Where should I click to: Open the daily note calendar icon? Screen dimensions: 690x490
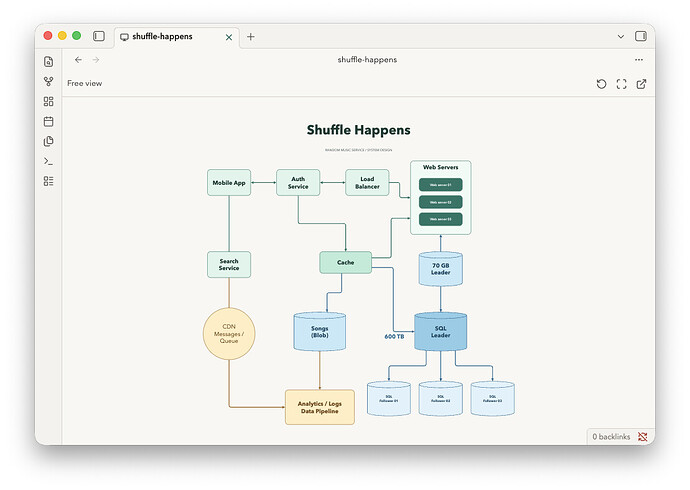click(x=48, y=121)
